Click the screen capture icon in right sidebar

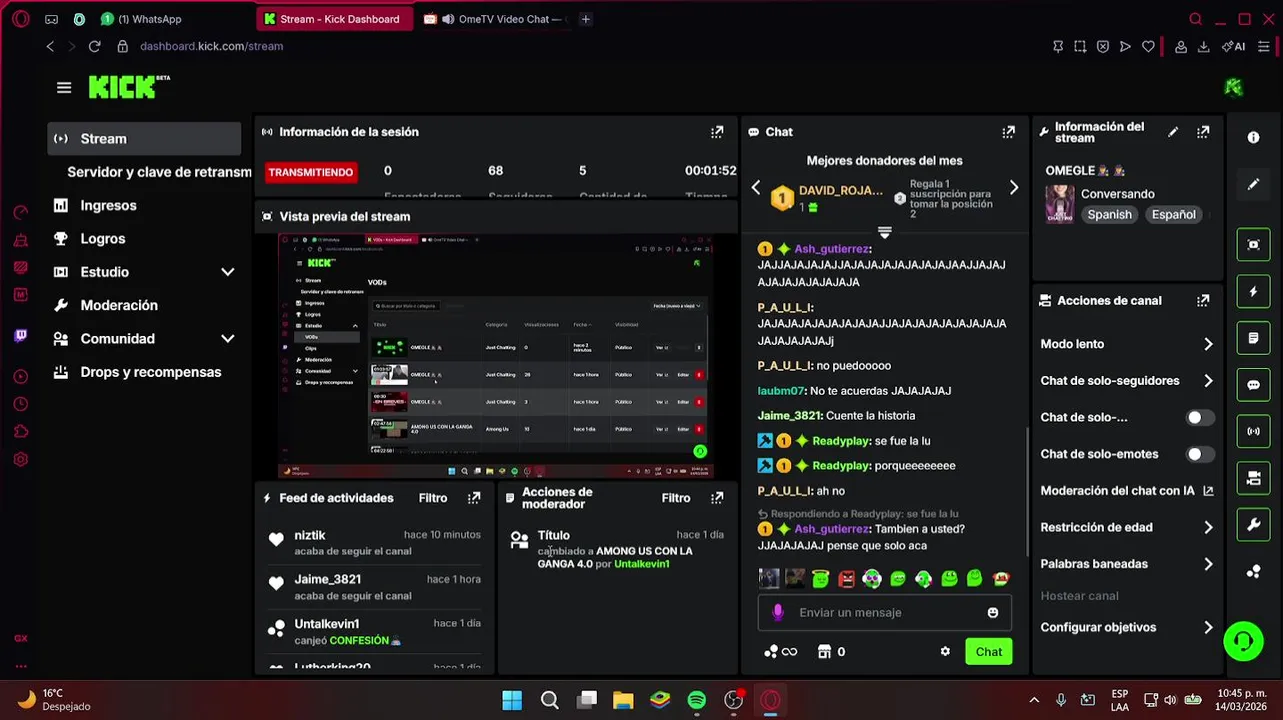[x=1253, y=245]
